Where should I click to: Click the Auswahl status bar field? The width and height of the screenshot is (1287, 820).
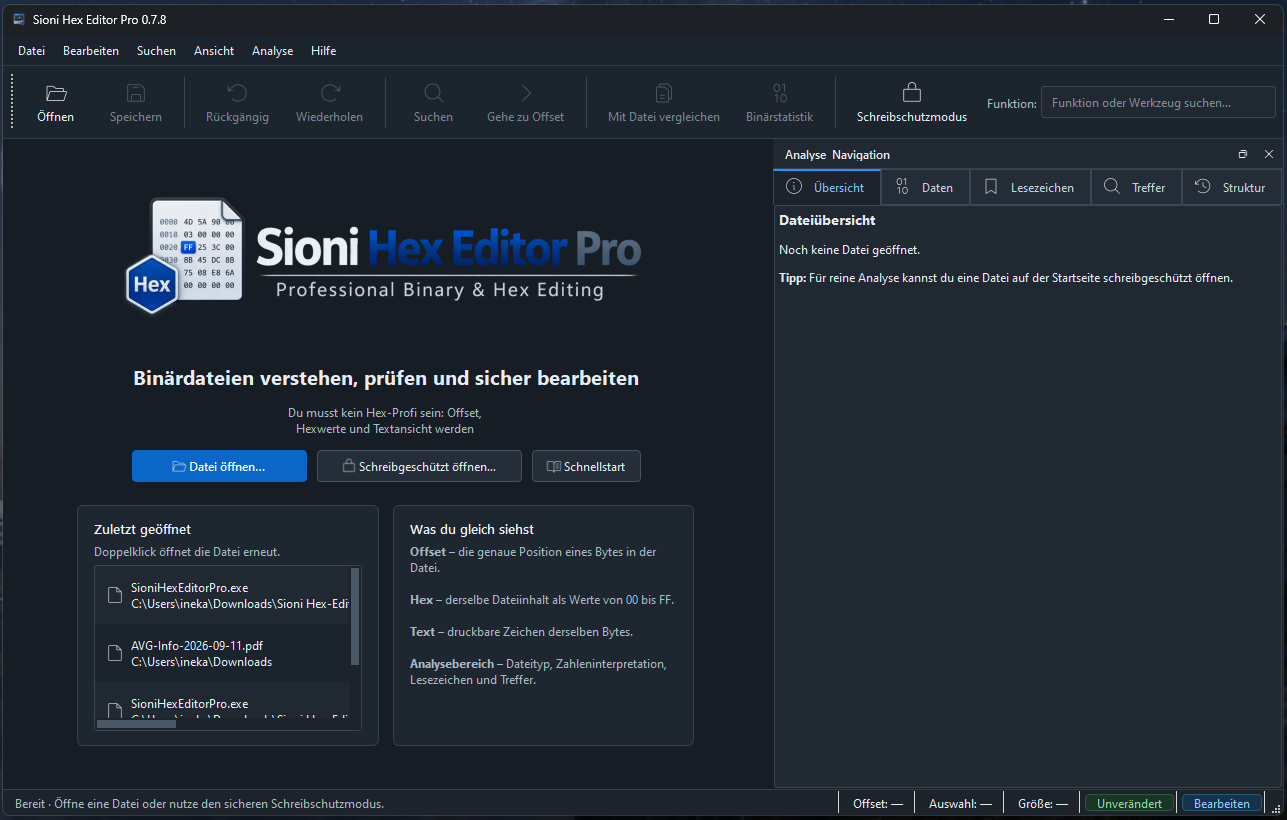point(960,803)
